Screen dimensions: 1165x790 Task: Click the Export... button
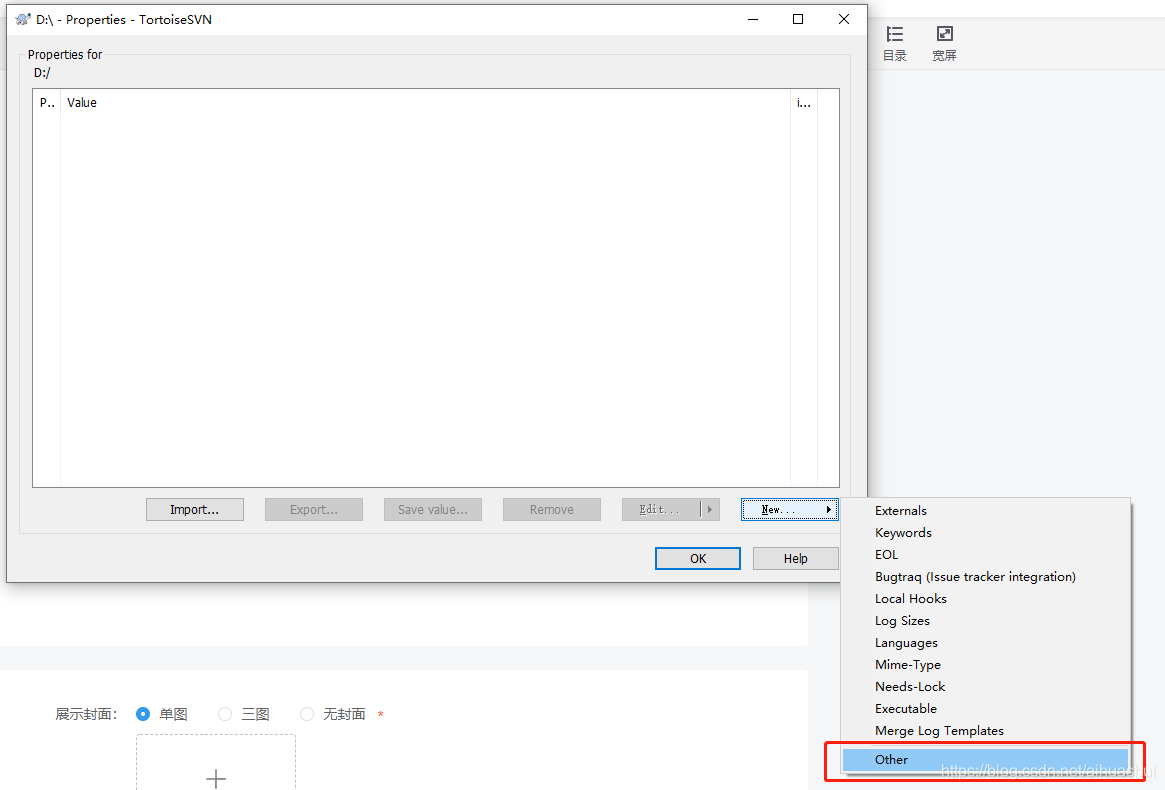[314, 510]
